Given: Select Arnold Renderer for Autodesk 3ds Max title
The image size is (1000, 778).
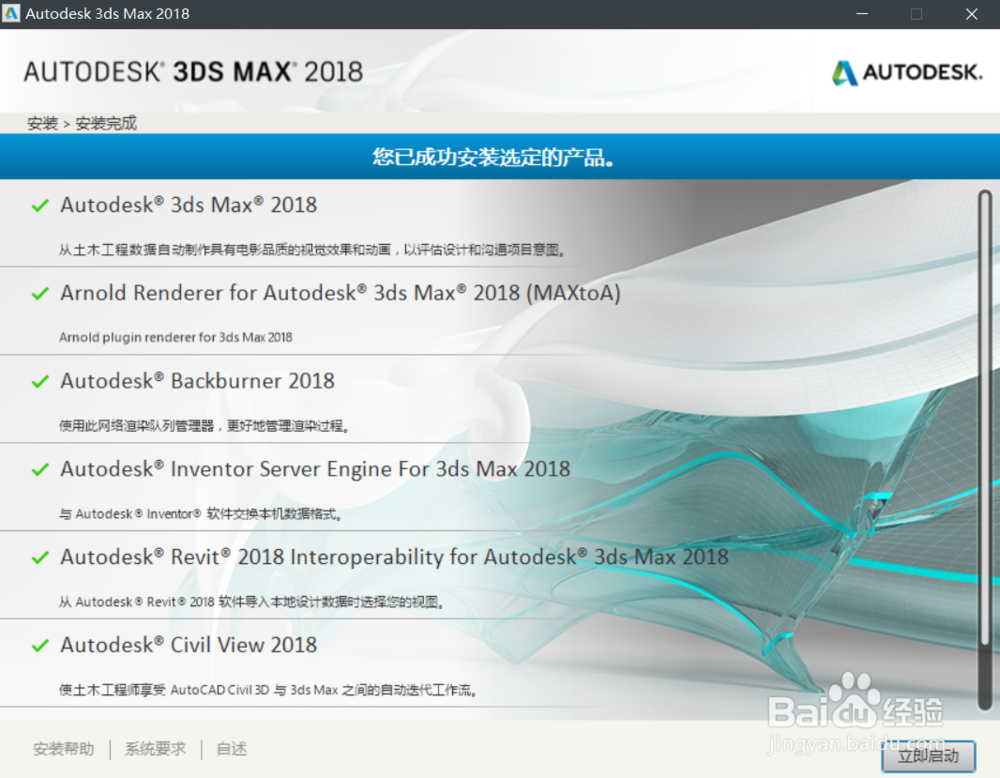Looking at the screenshot, I should pyautogui.click(x=340, y=293).
